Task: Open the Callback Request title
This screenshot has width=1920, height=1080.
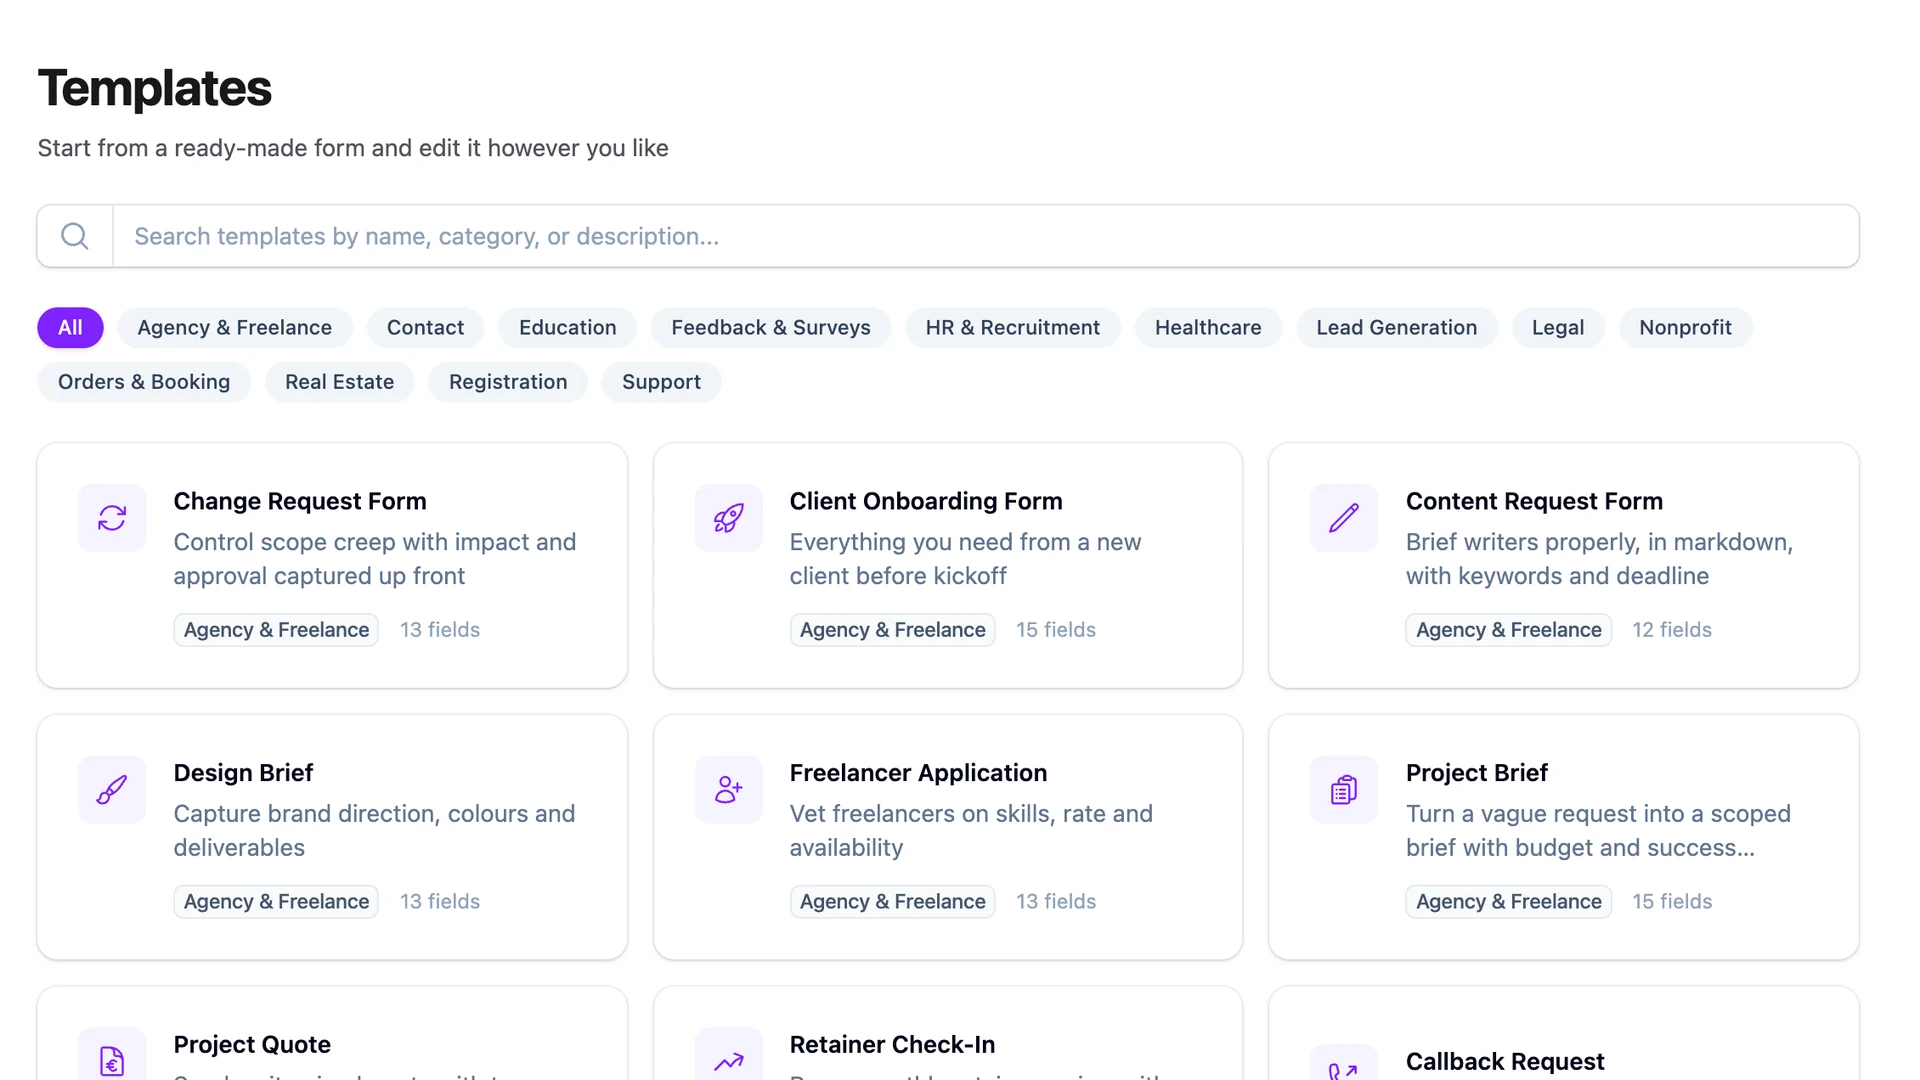Action: pyautogui.click(x=1504, y=1062)
